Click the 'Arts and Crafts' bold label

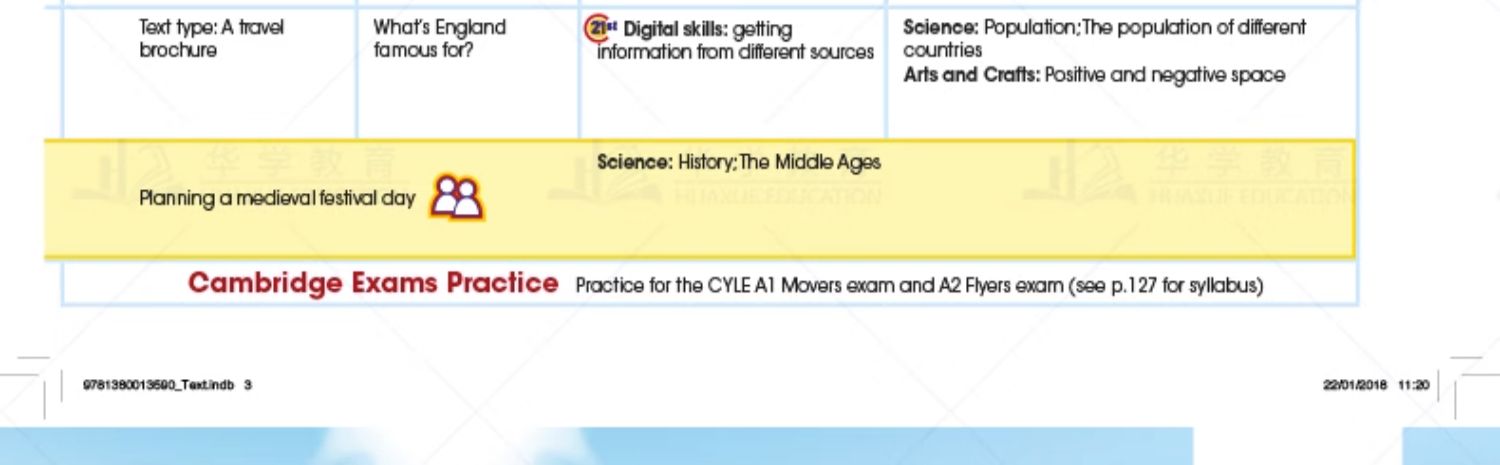tap(972, 75)
